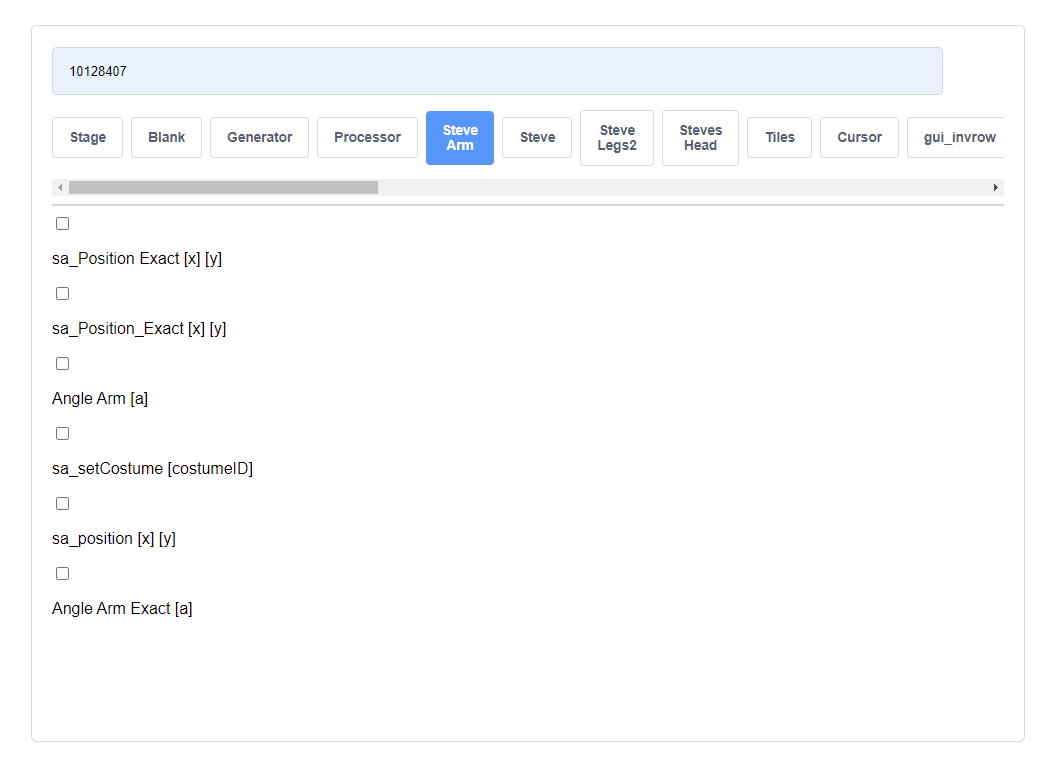Switch to the Processor tab

coord(367,137)
